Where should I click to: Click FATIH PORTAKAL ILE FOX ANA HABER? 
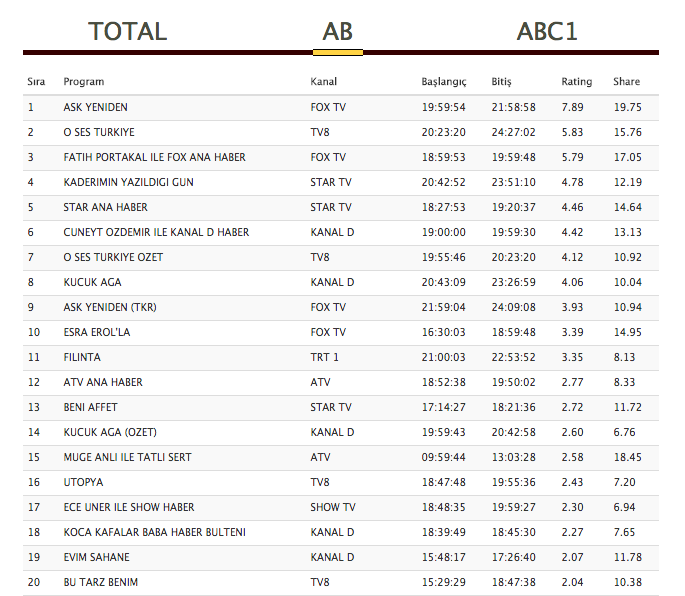[x=155, y=157]
